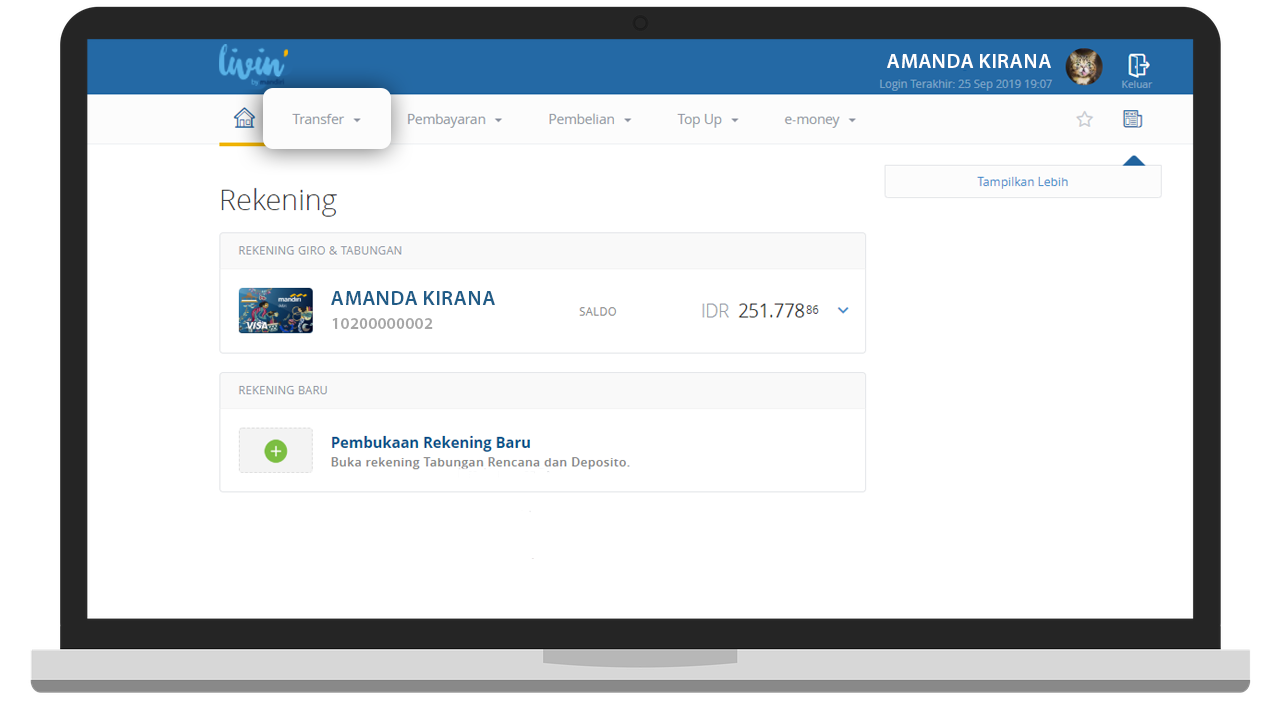Open favorites via the star icon
This screenshot has width=1280, height=720.
tap(1084, 120)
